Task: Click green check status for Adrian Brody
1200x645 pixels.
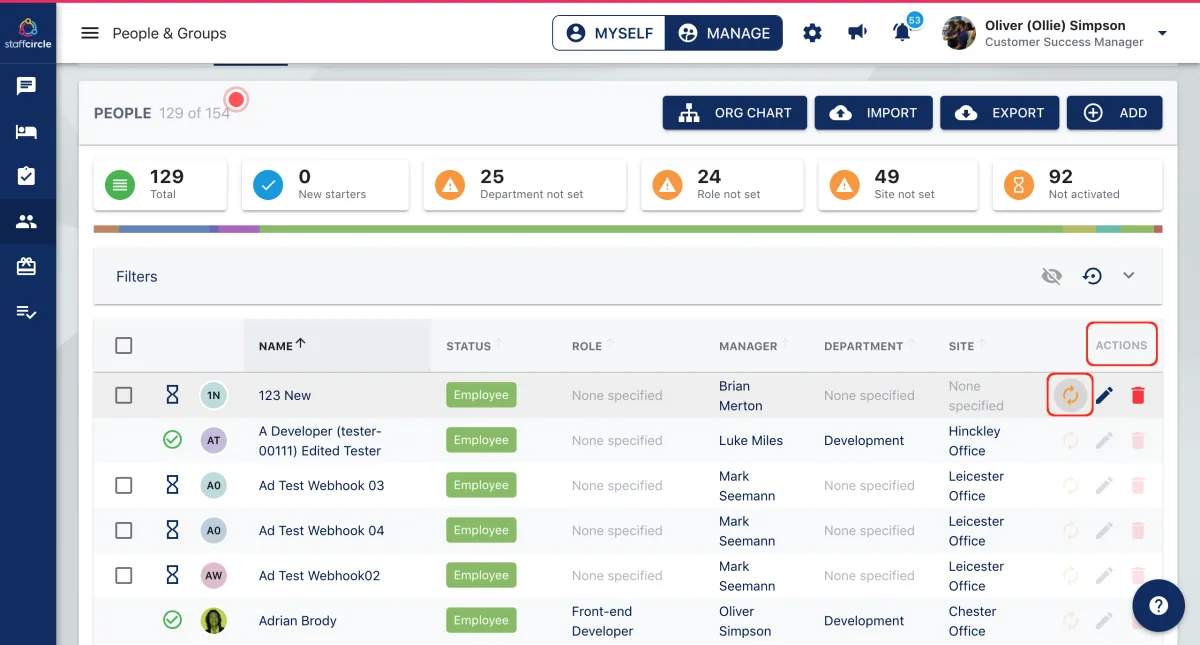Action: tap(172, 621)
